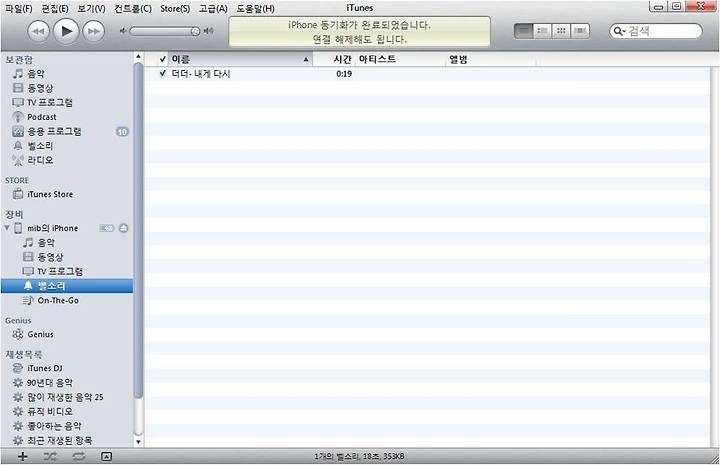Sort by the 앨범 column header
Image resolution: width=720 pixels, height=465 pixels.
[490, 59]
